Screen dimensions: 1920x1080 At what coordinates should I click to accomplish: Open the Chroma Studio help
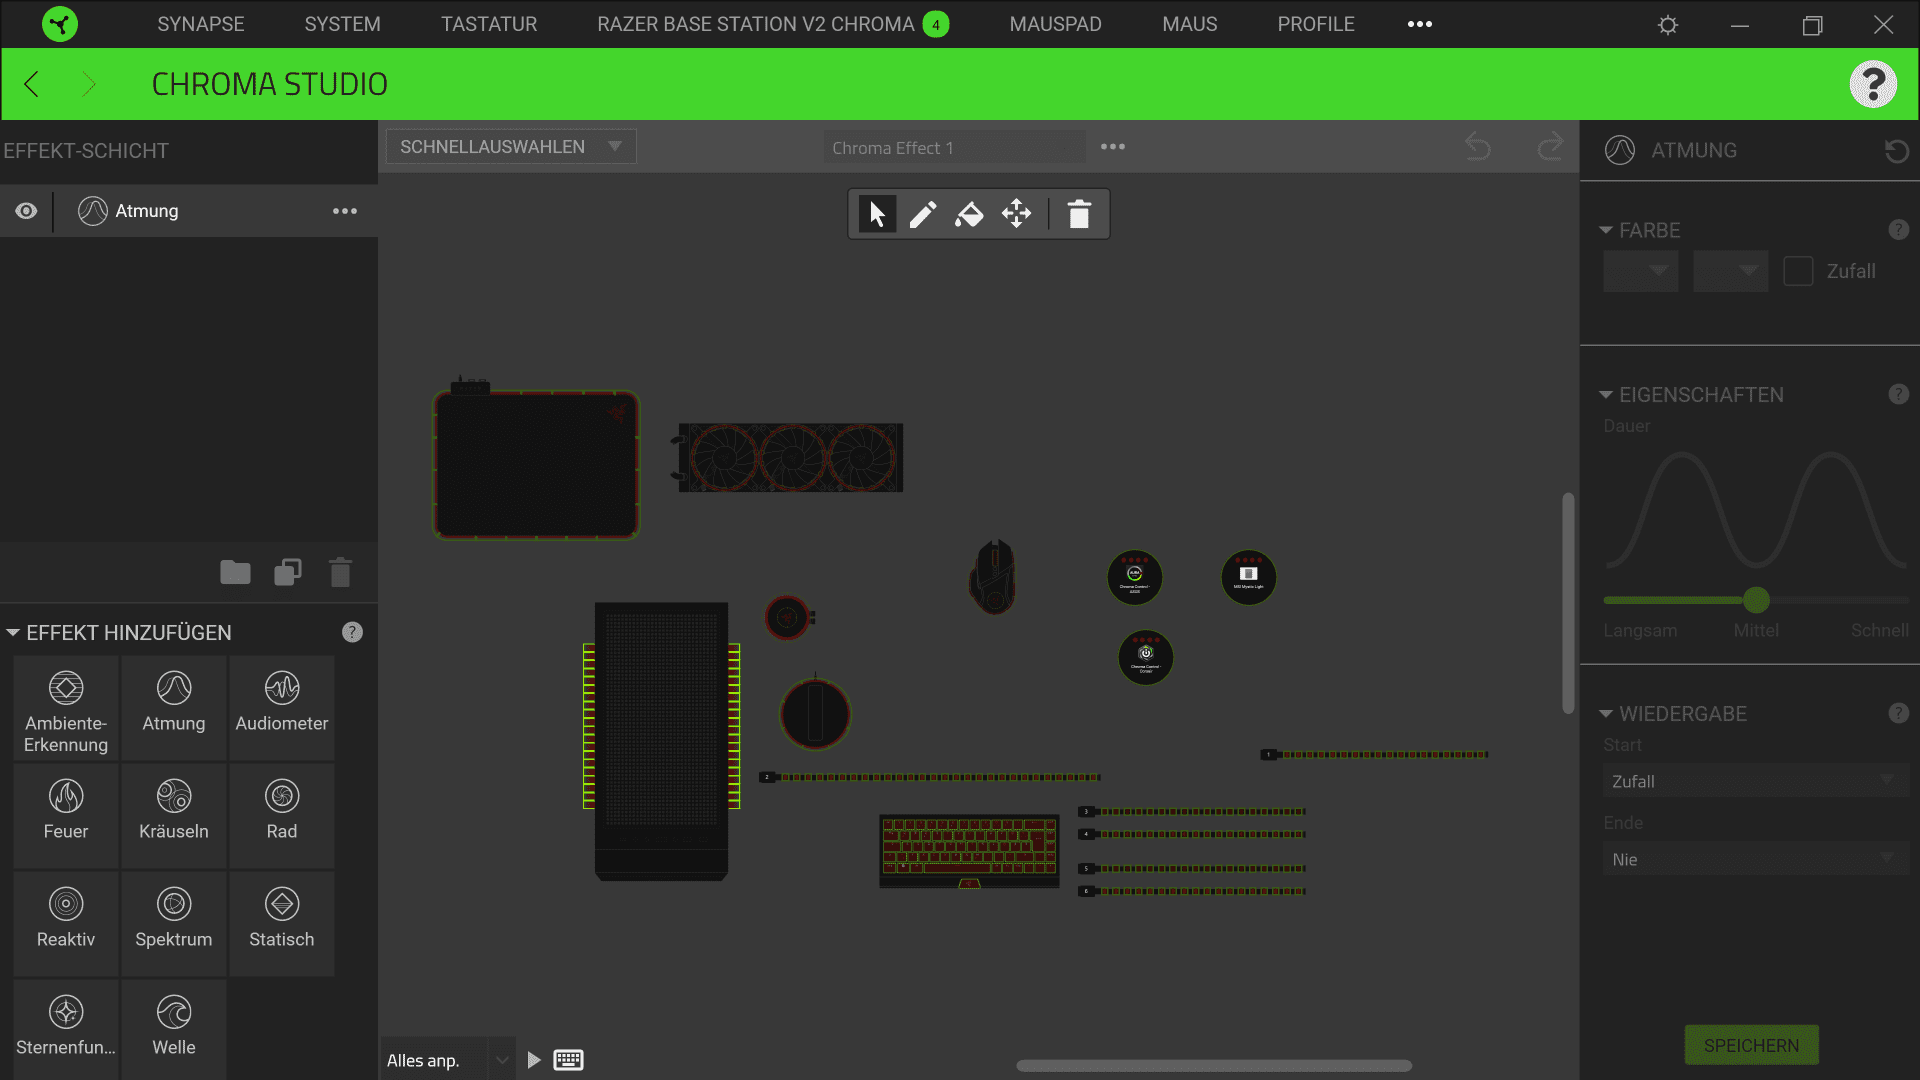pyautogui.click(x=1873, y=84)
